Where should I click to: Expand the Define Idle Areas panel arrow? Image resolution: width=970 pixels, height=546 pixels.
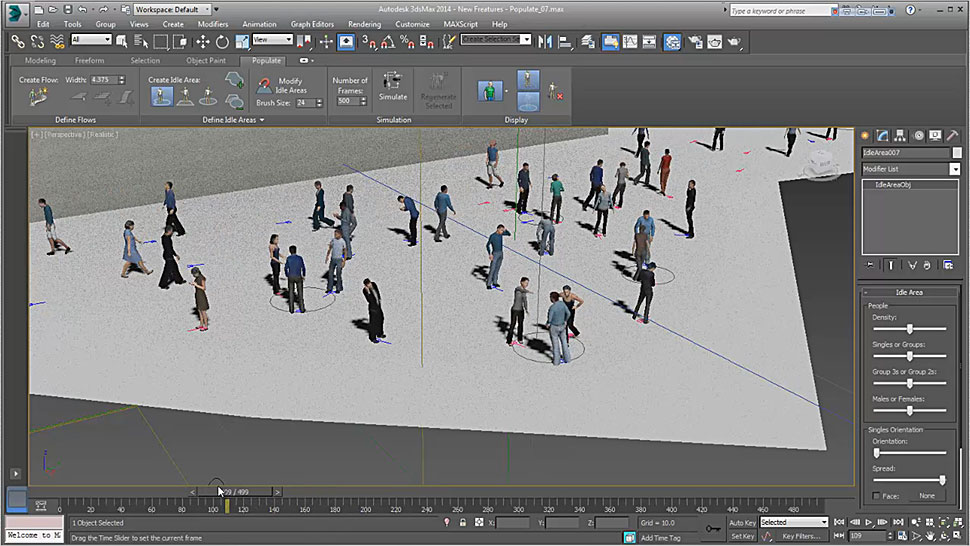pyautogui.click(x=262, y=120)
